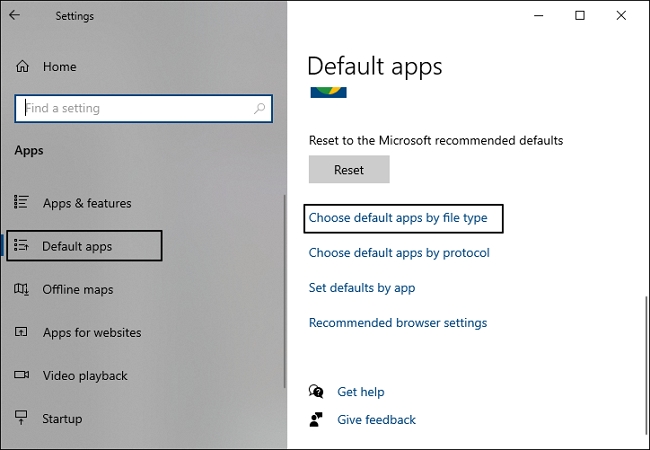Viewport: 650px width, 450px height.
Task: Click the 'Settings' window title text
Action: coord(75,16)
